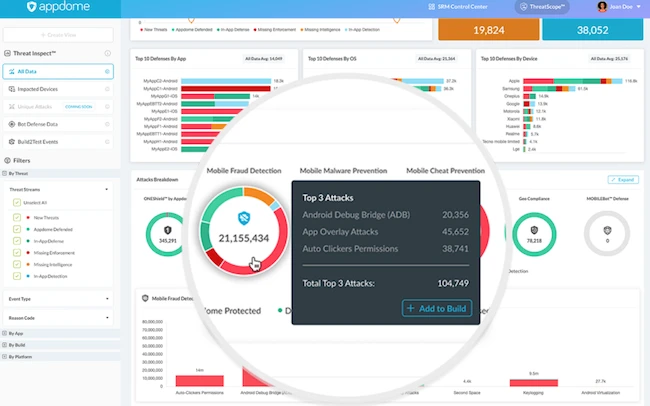Viewport: 650px width, 406px height.
Task: Open the SRM Control Center link
Action: (x=458, y=7)
